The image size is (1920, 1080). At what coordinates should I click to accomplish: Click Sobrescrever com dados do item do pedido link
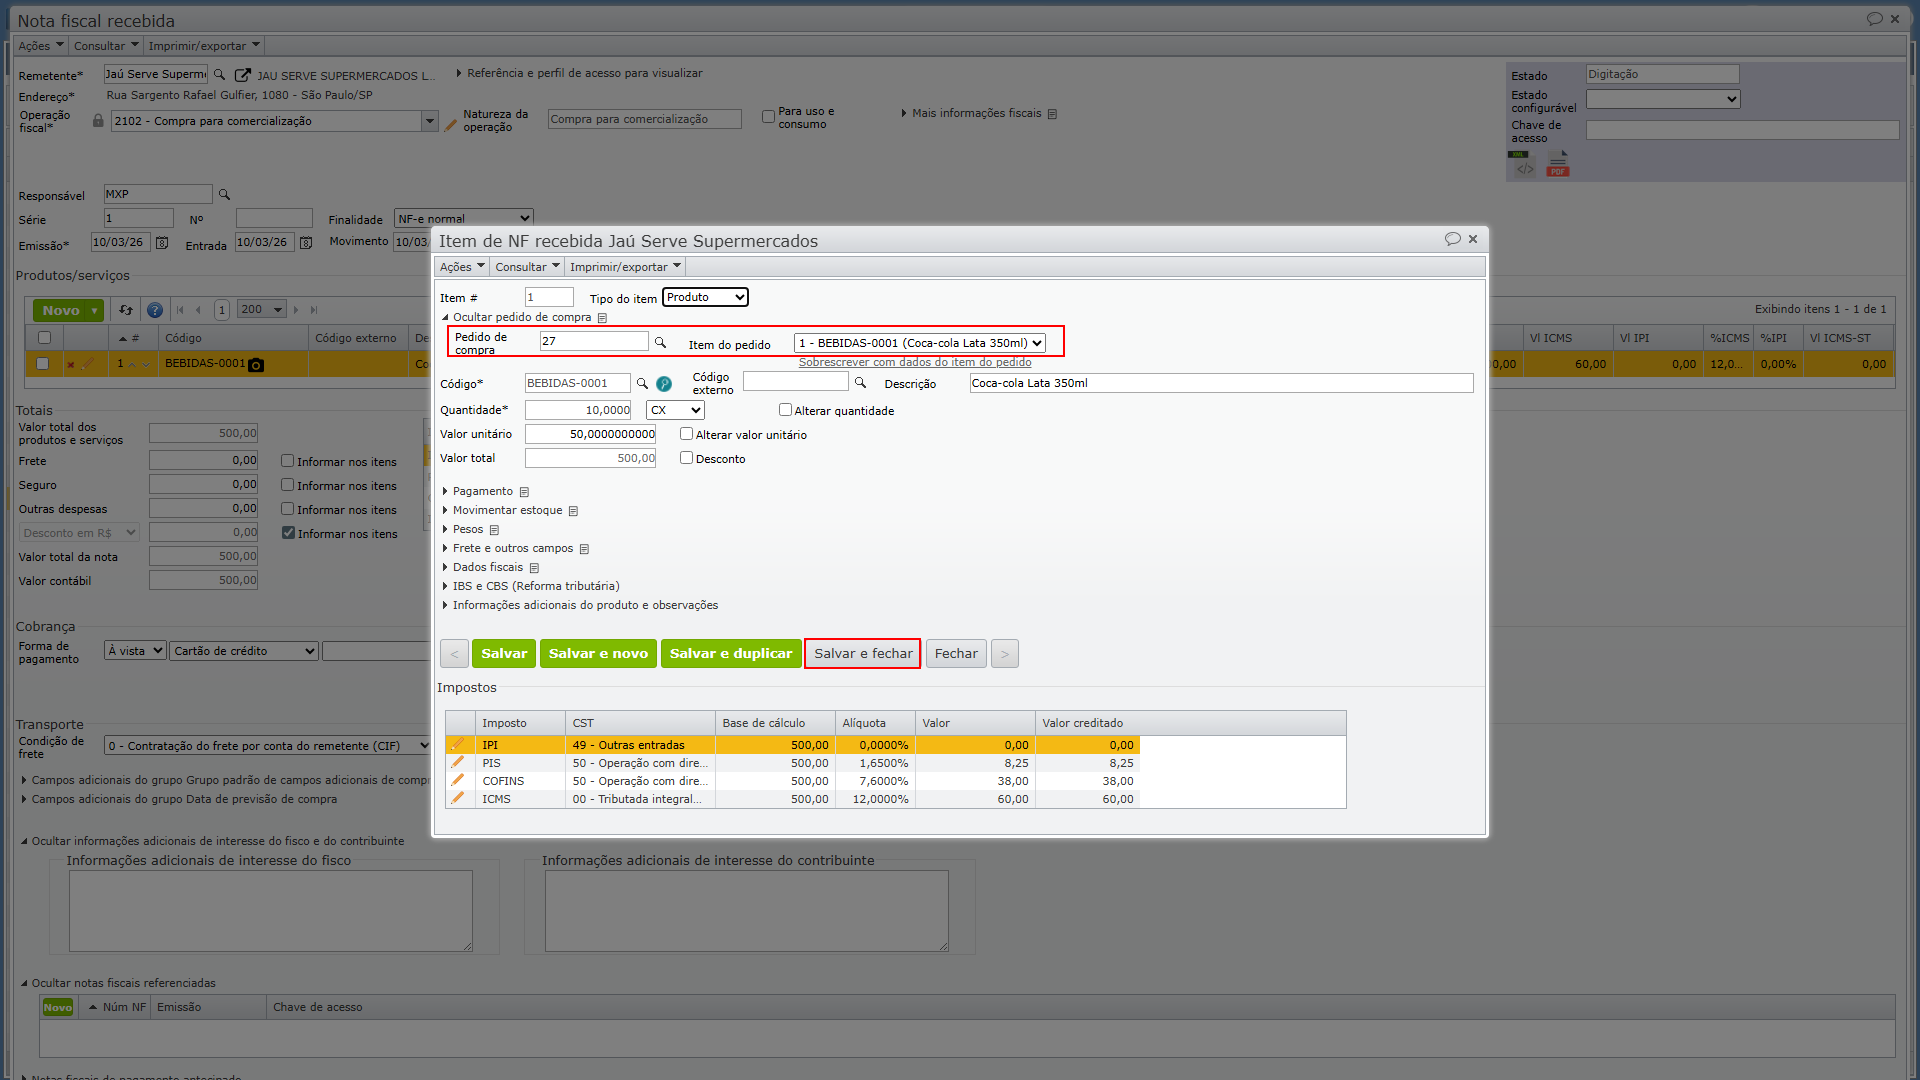point(915,362)
